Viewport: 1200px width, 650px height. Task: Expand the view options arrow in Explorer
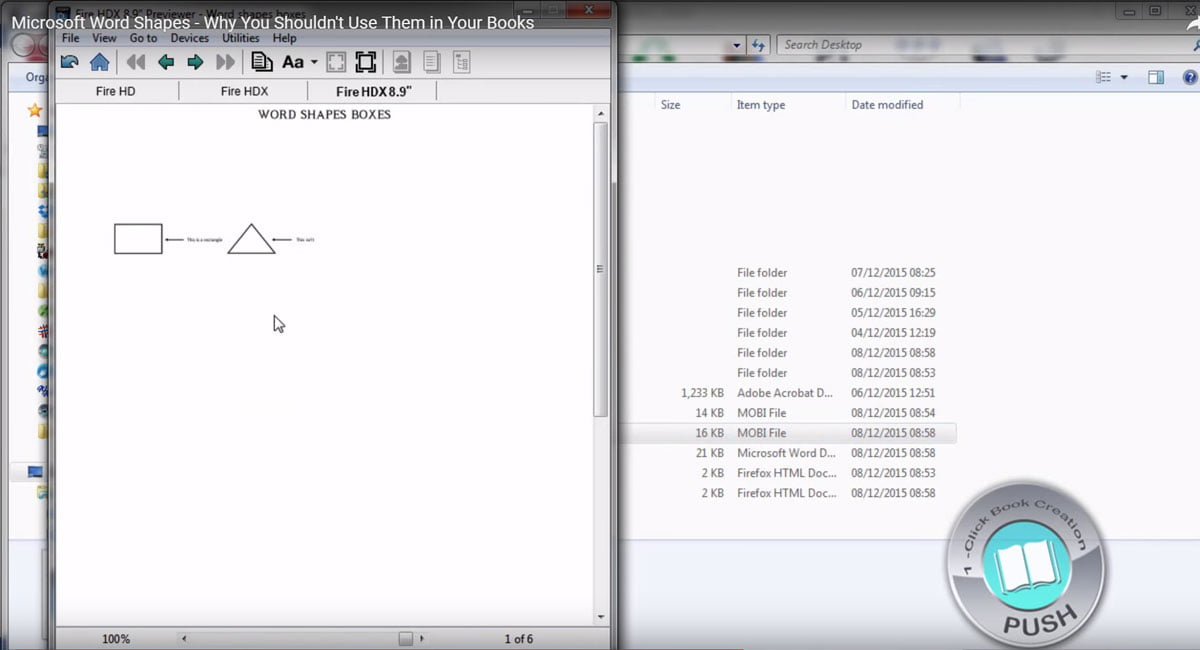(x=1124, y=77)
